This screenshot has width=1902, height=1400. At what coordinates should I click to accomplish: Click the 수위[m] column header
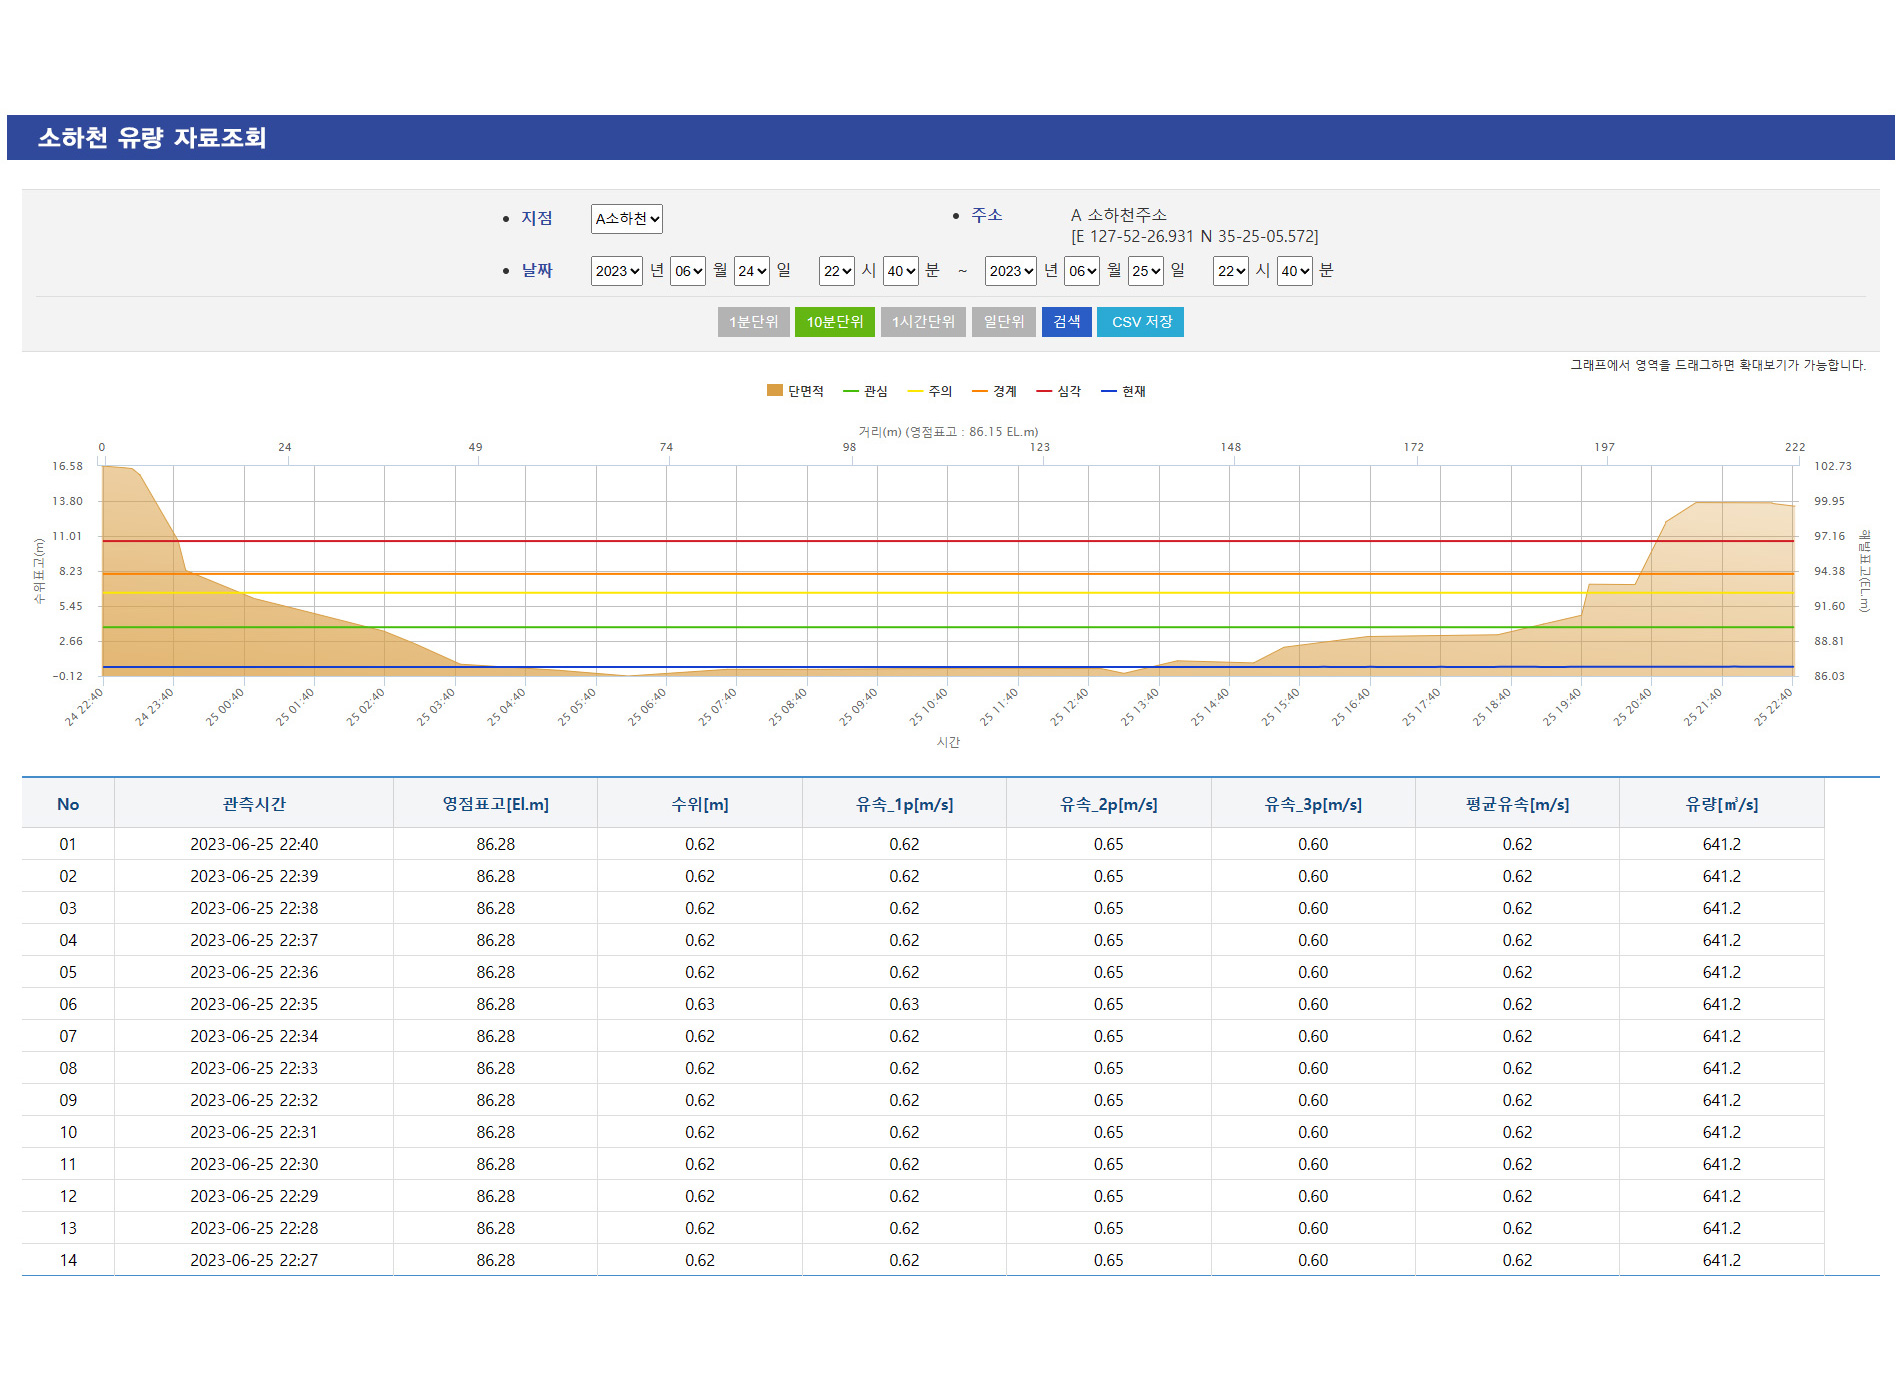(700, 804)
